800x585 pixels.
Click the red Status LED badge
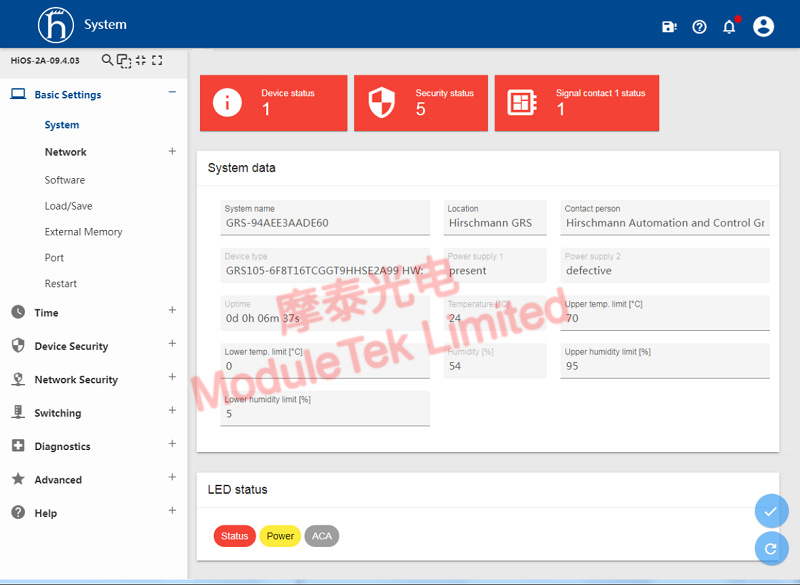235,536
